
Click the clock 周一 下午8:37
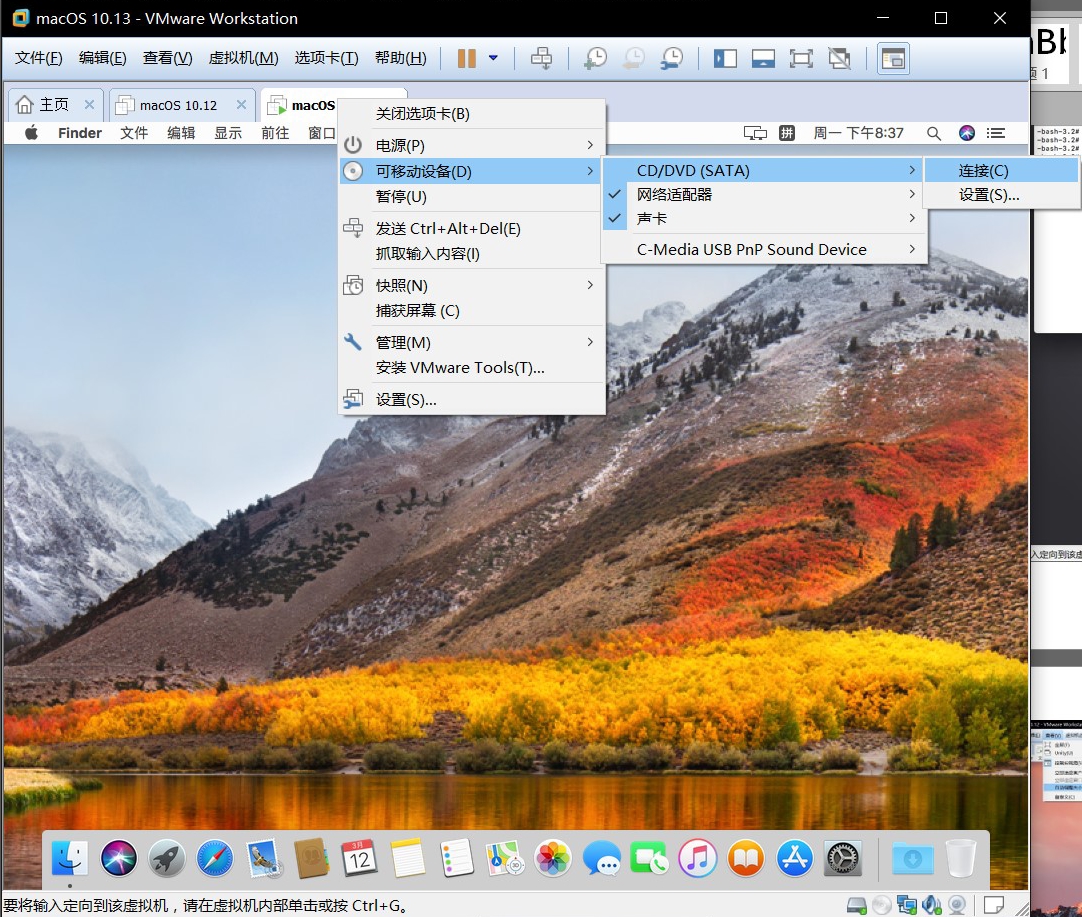pyautogui.click(x=858, y=133)
